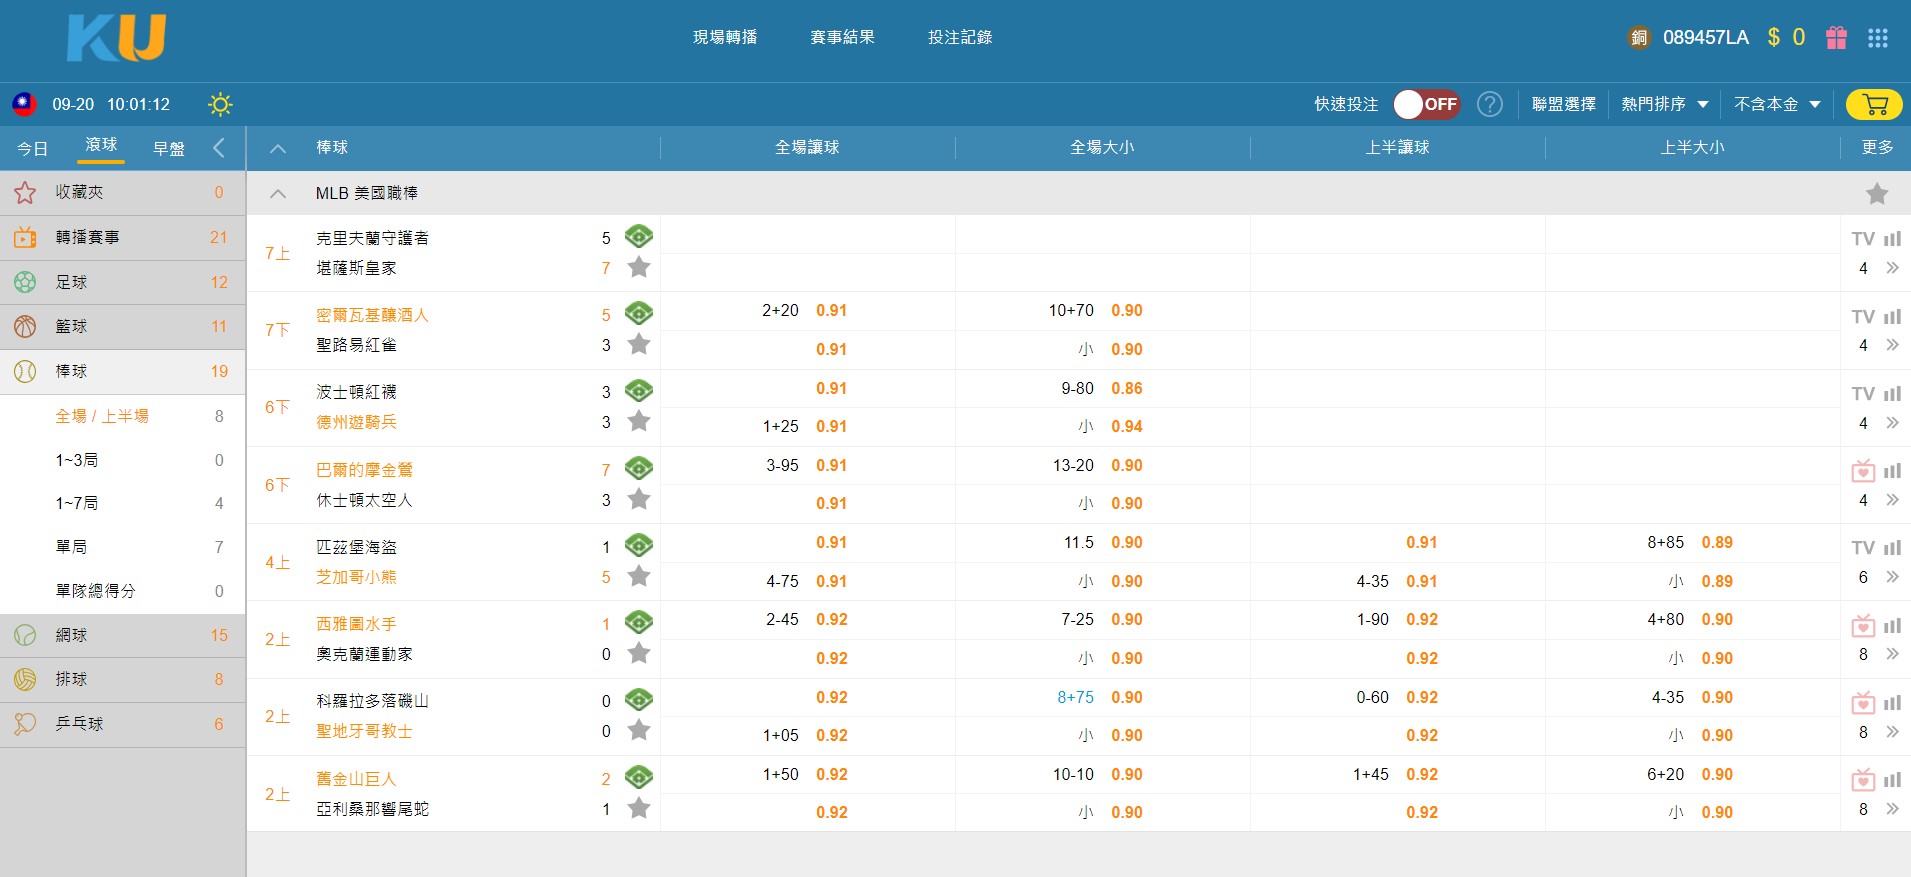Favorite the 德州遊騎兵 match star
Viewport: 1911px width, 877px height.
(x=638, y=421)
